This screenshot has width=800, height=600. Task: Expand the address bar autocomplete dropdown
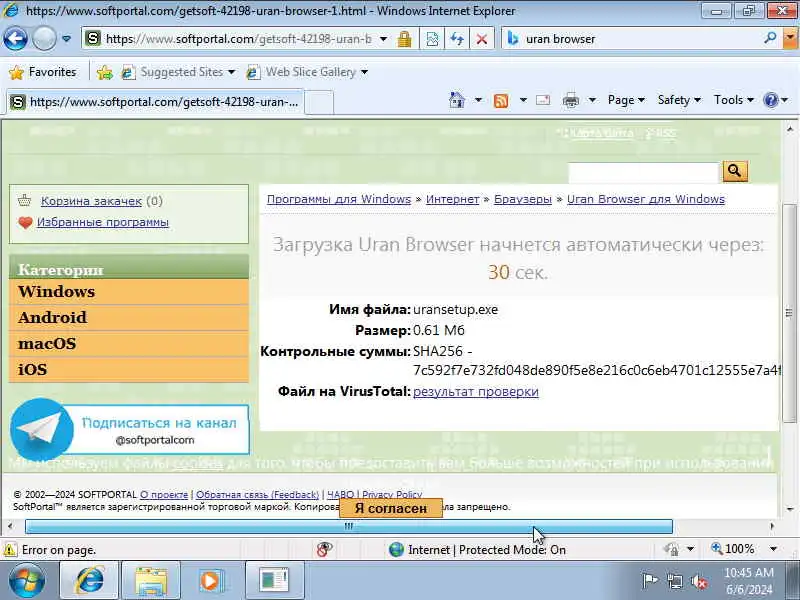383,39
